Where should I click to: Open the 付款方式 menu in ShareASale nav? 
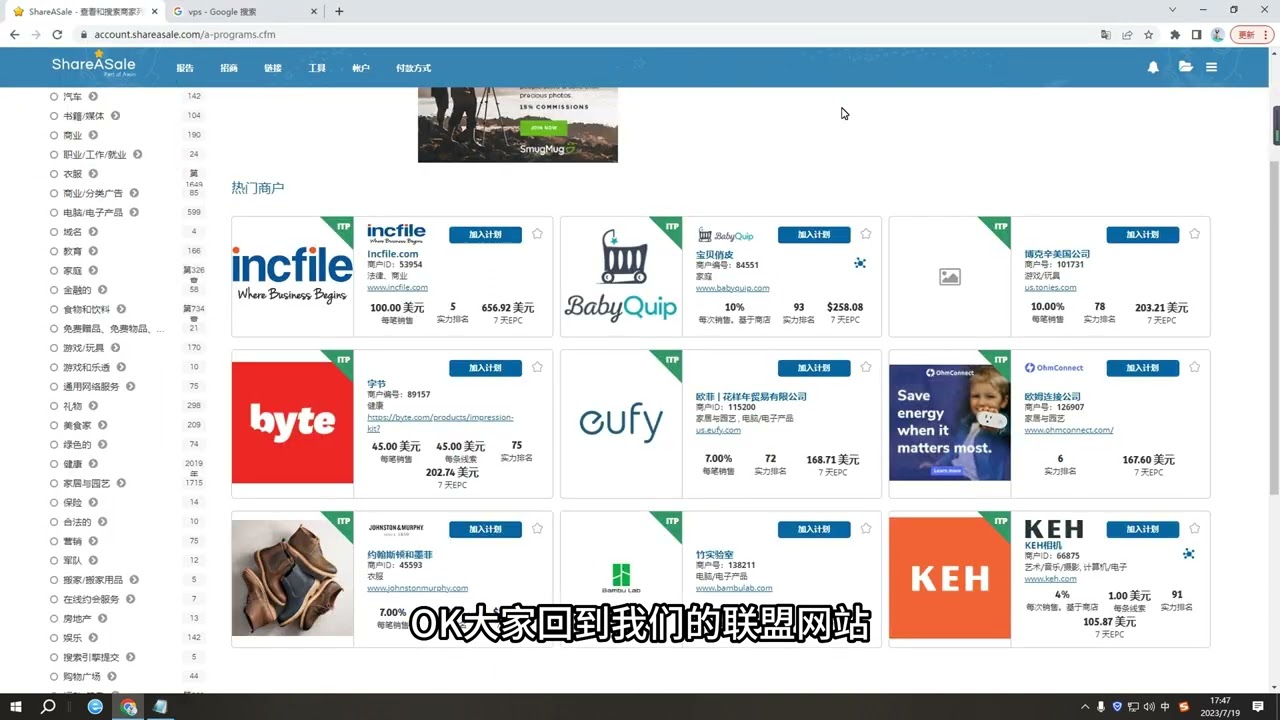tap(413, 68)
